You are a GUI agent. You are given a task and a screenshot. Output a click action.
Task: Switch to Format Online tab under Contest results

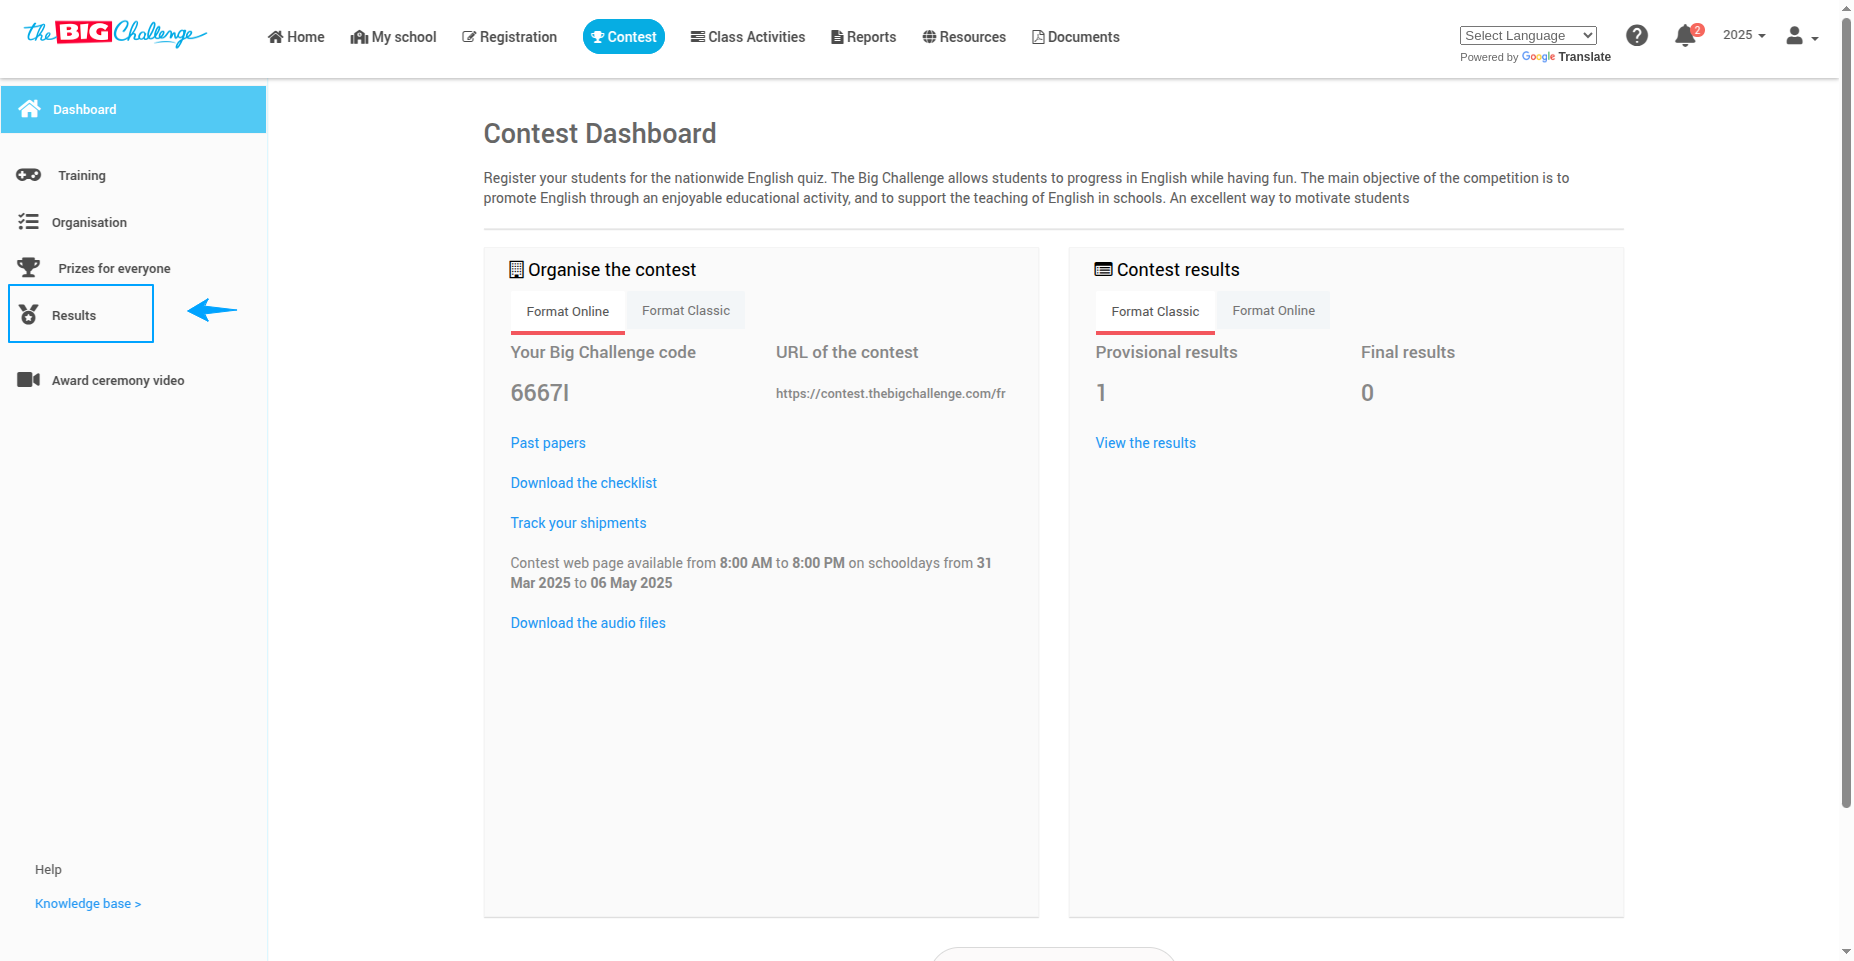tap(1273, 311)
